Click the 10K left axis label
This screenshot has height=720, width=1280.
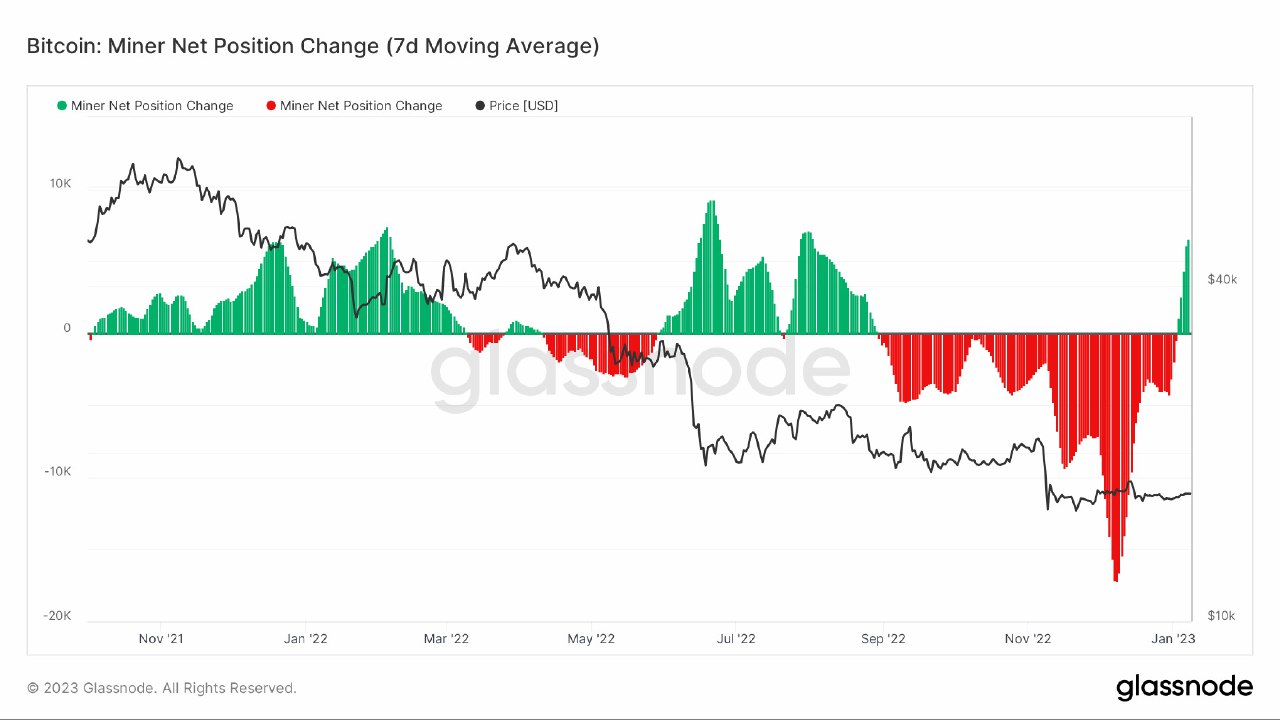[x=60, y=185]
